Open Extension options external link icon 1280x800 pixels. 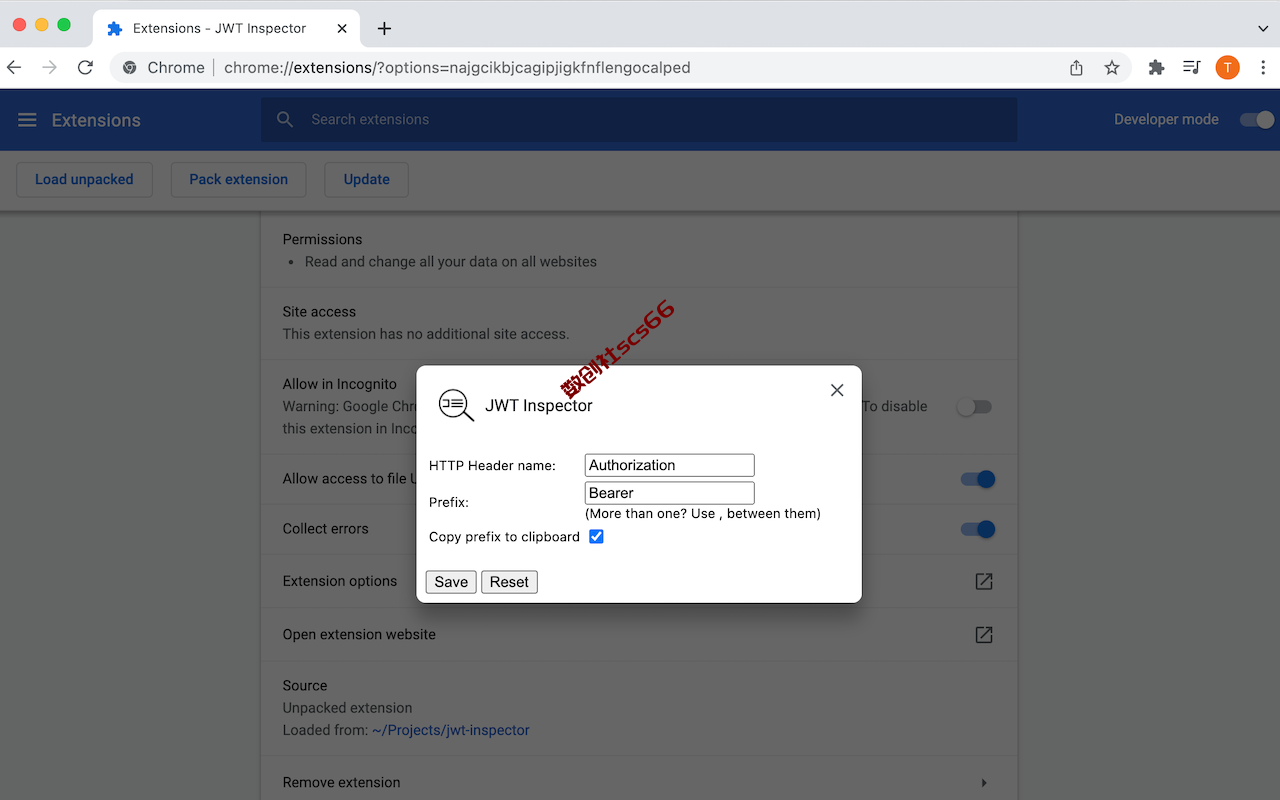(984, 581)
